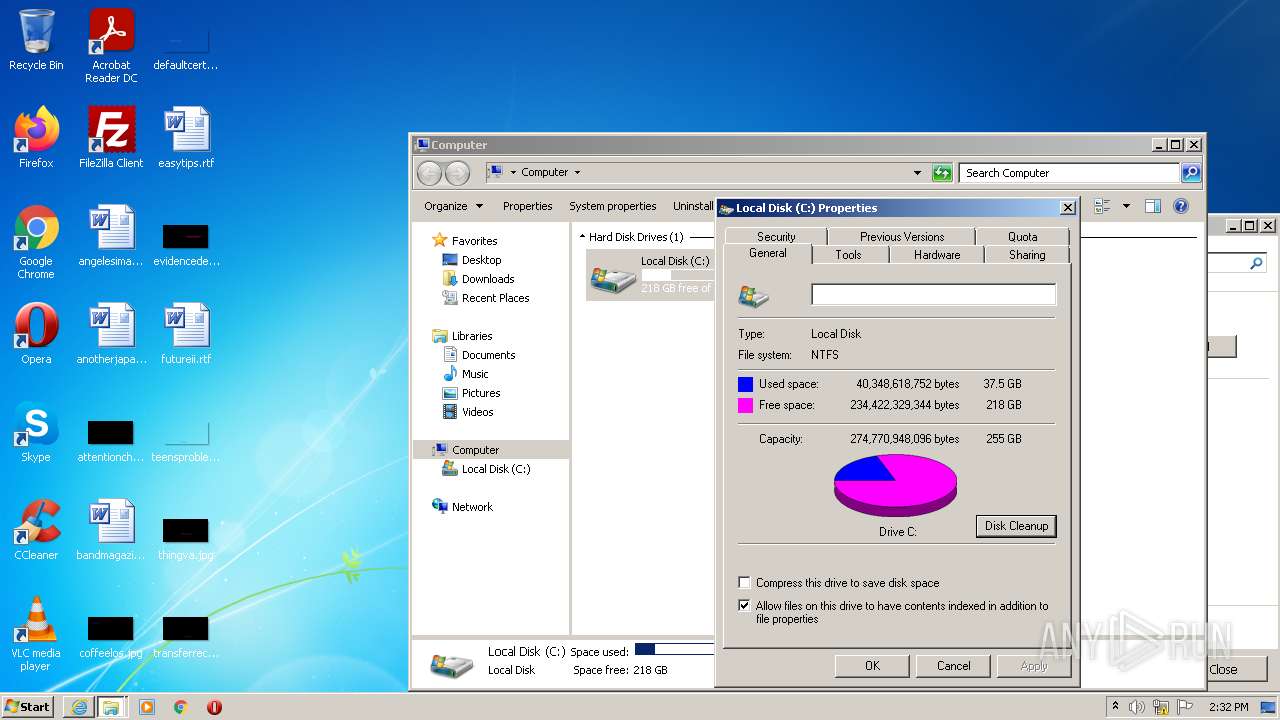Open the Start menu

pyautogui.click(x=28, y=707)
